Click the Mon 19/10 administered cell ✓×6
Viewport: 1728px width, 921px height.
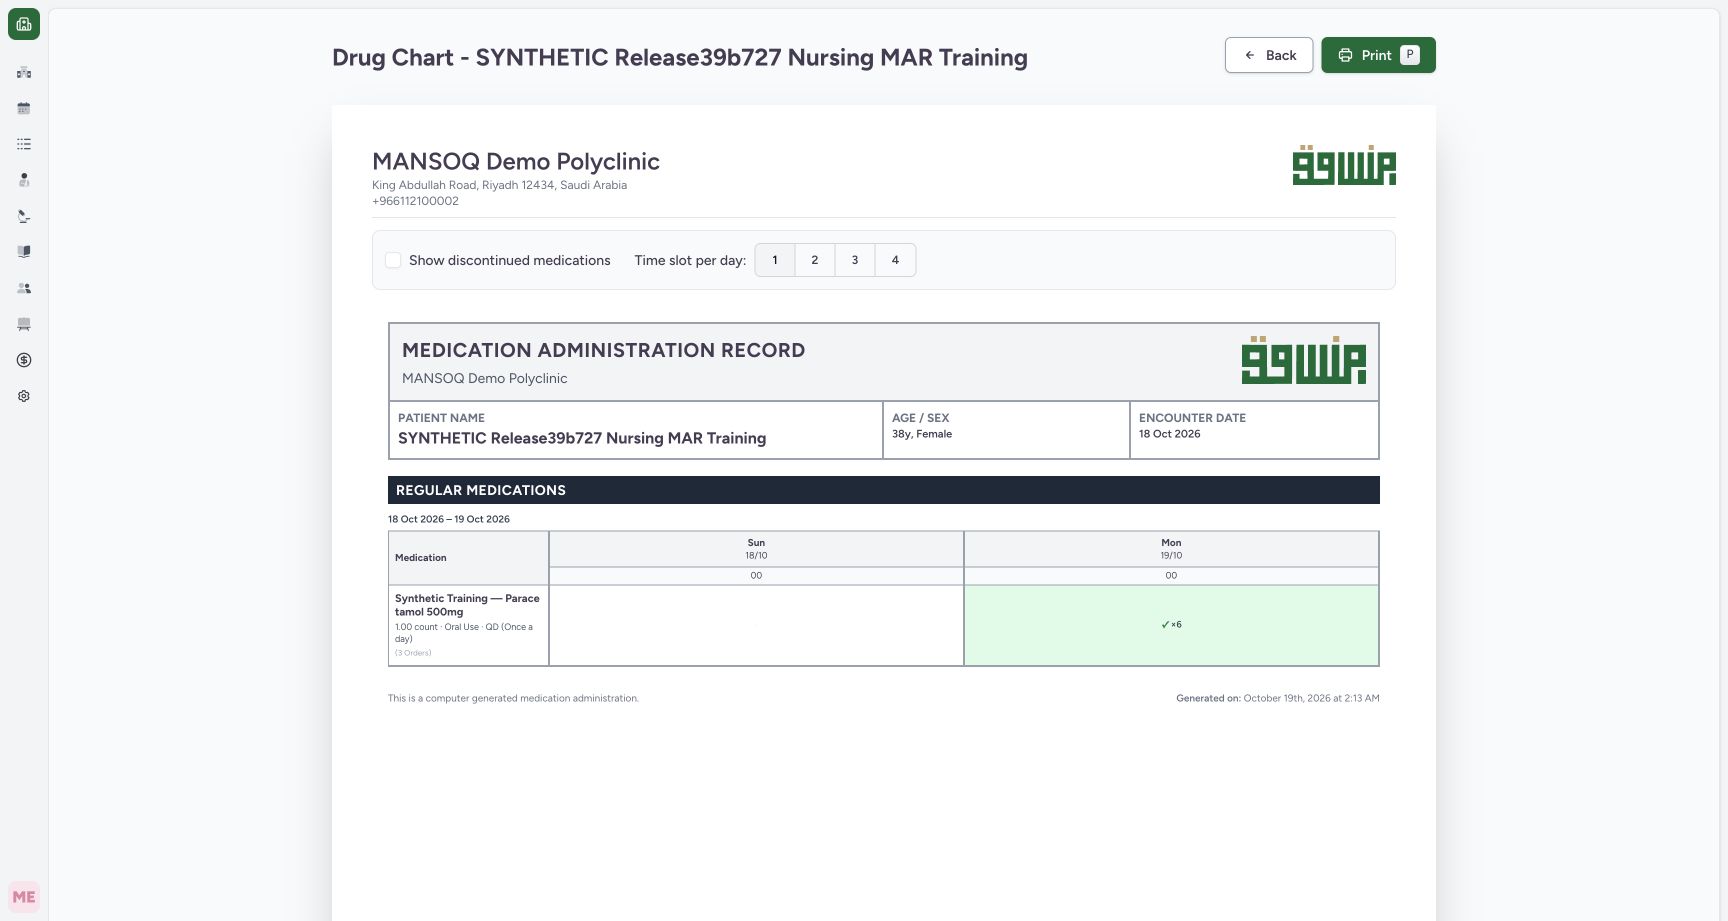pos(1171,625)
